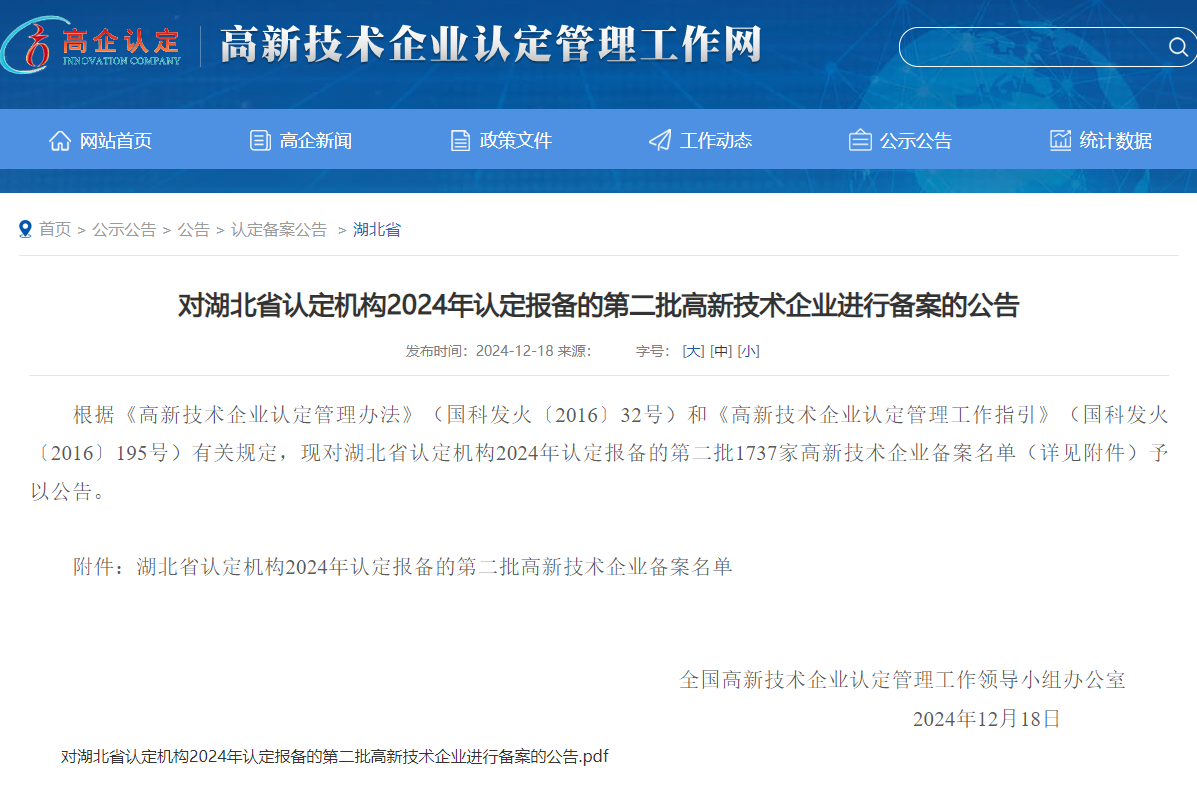This screenshot has width=1197, height=804.
Task: Click the home icon beside 网站首页
Action: pyautogui.click(x=60, y=140)
